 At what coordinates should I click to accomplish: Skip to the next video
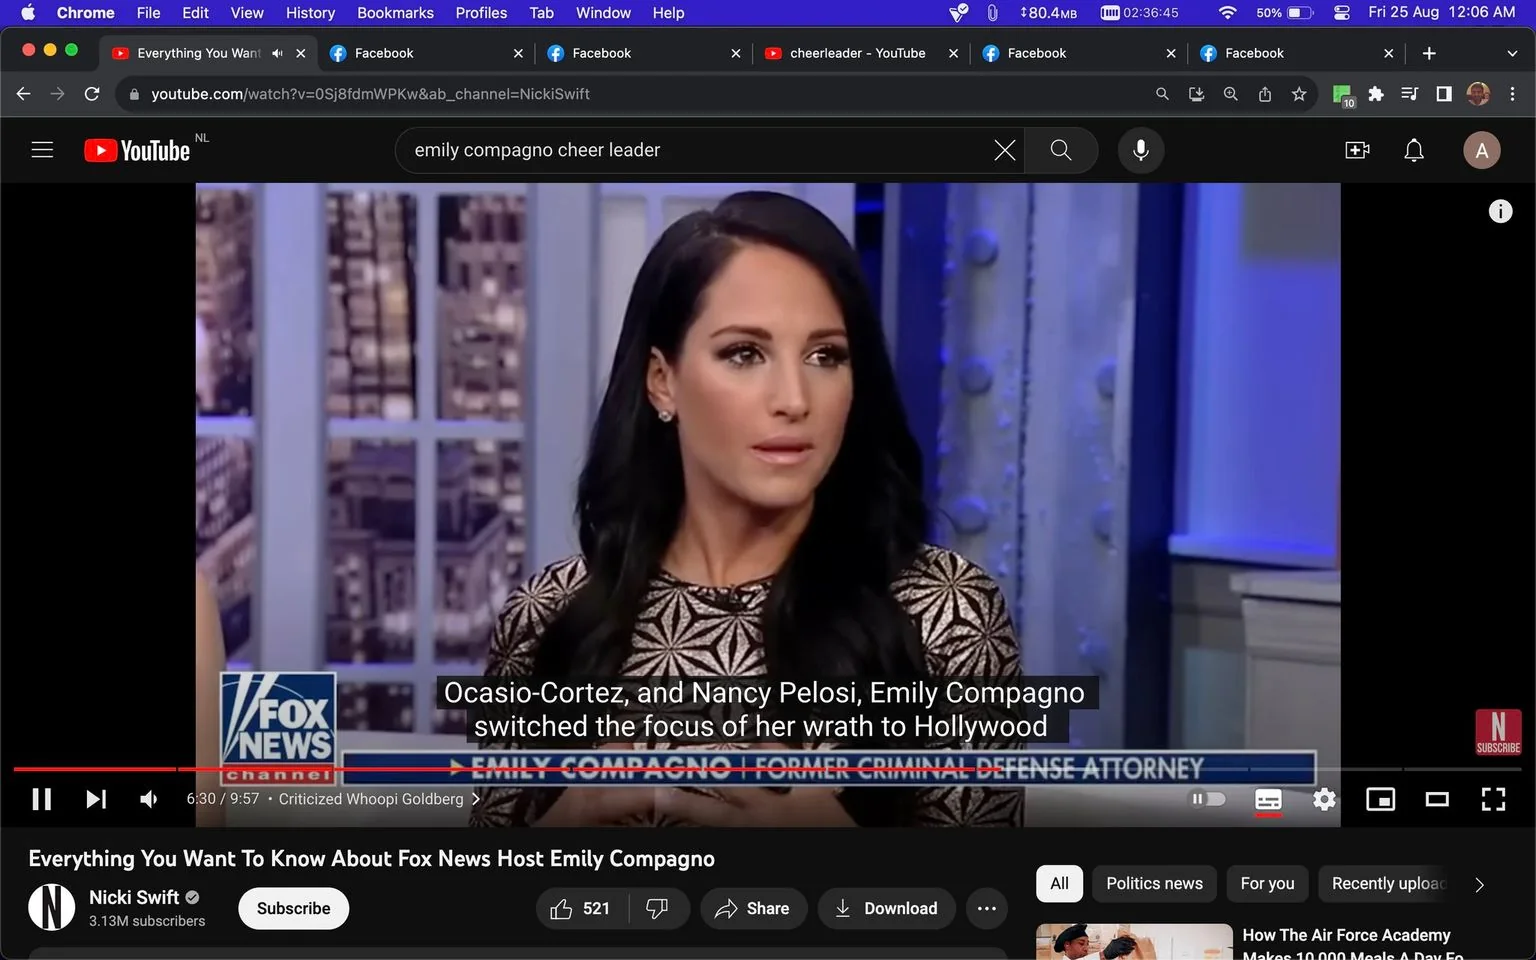tap(96, 799)
